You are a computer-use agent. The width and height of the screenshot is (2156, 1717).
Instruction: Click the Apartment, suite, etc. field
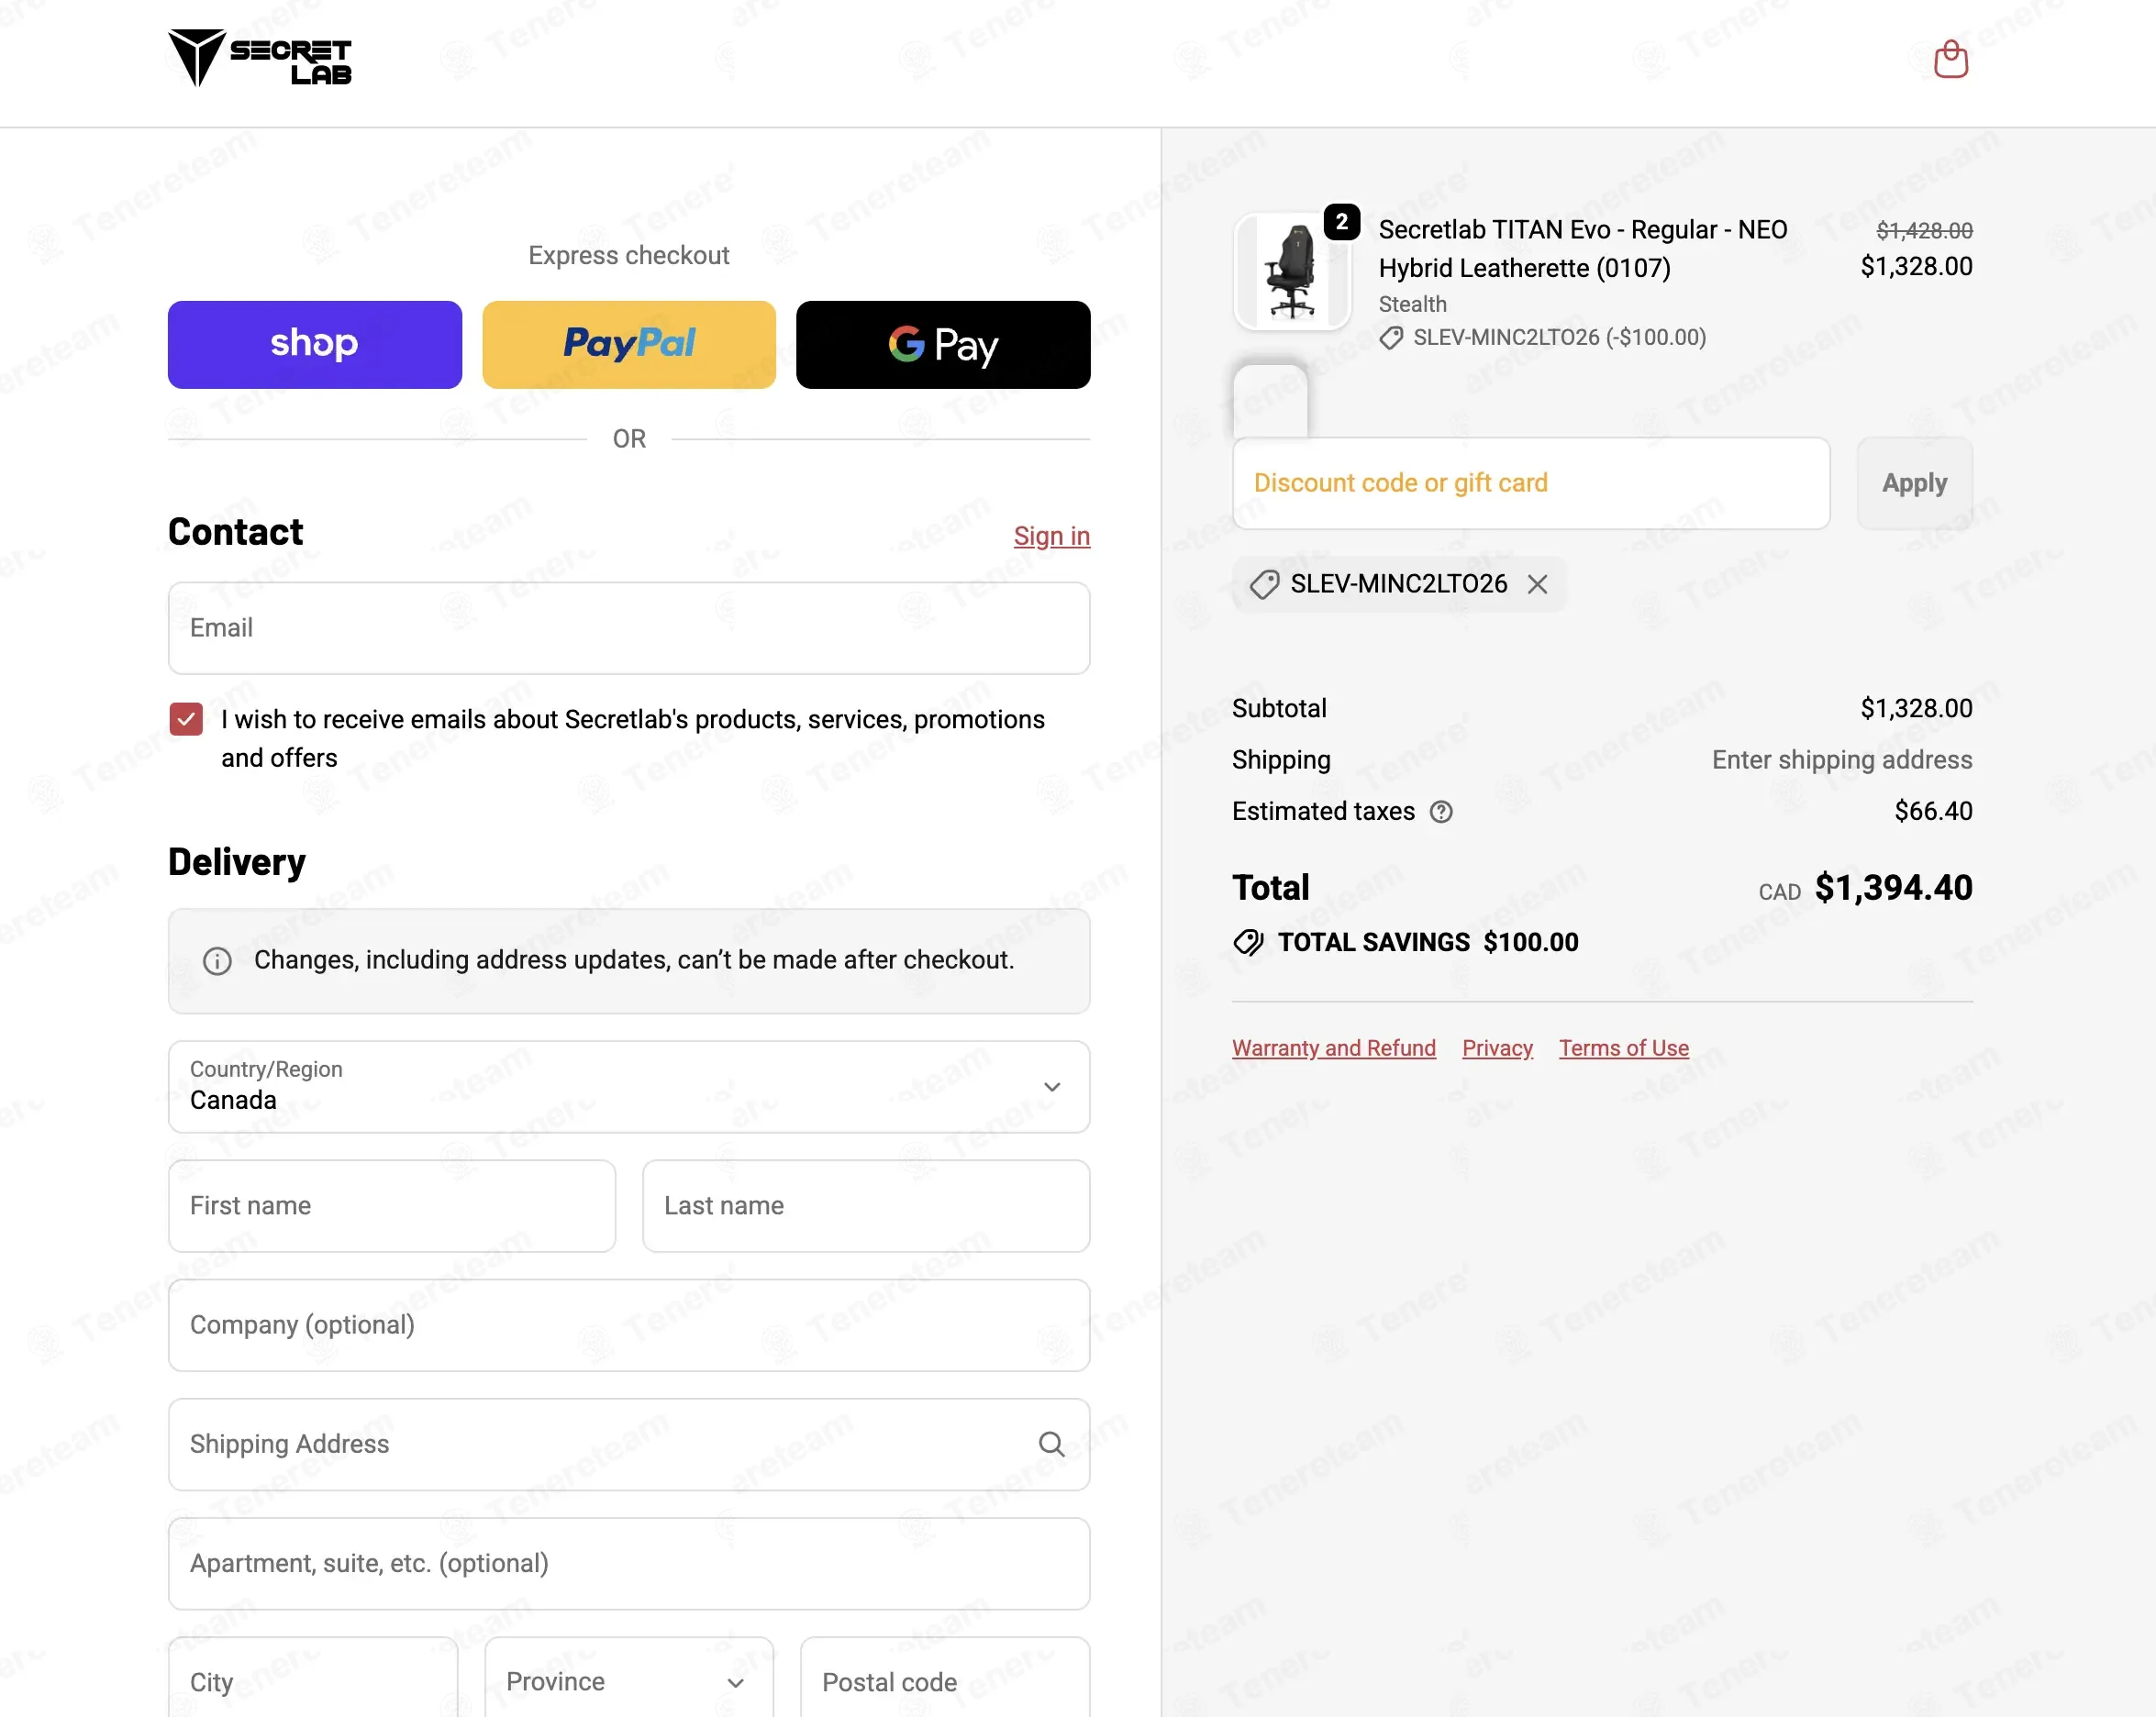[x=629, y=1563]
